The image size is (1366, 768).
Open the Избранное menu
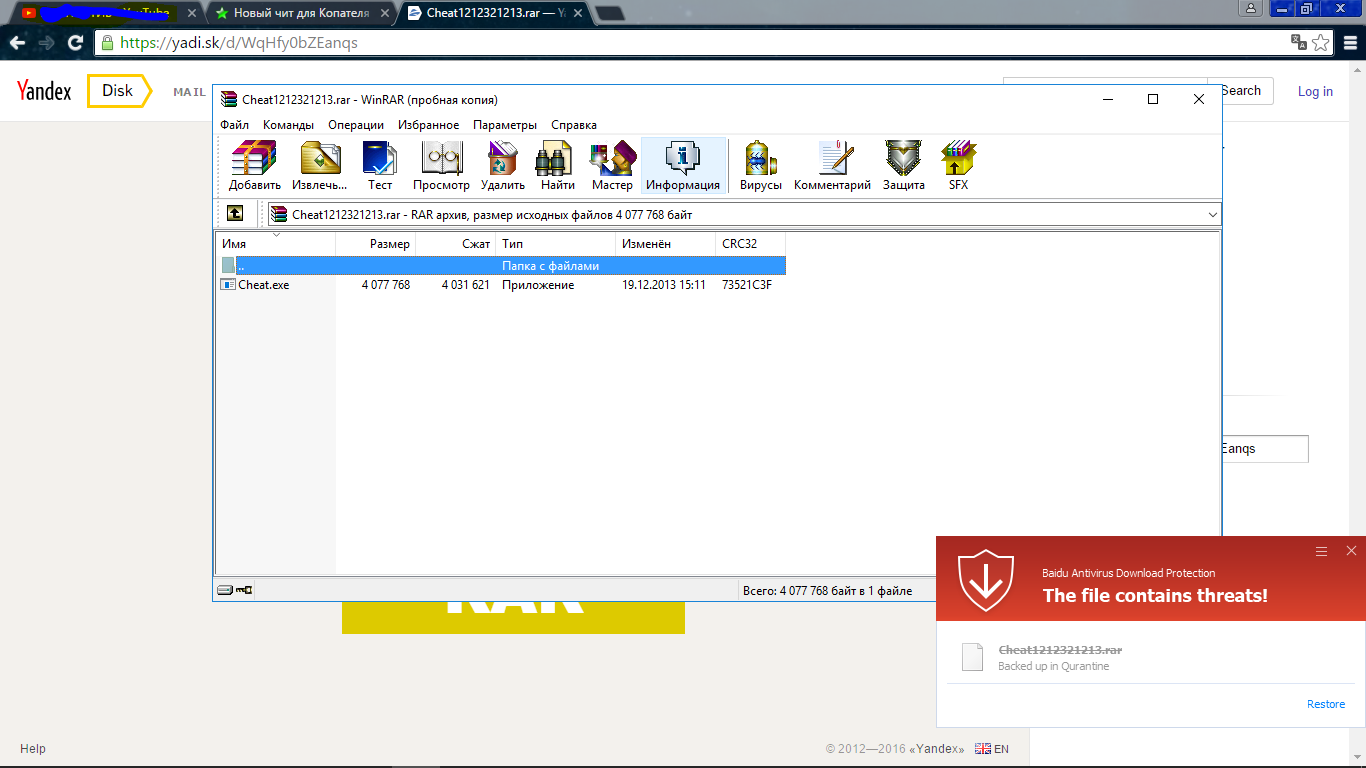(x=429, y=125)
